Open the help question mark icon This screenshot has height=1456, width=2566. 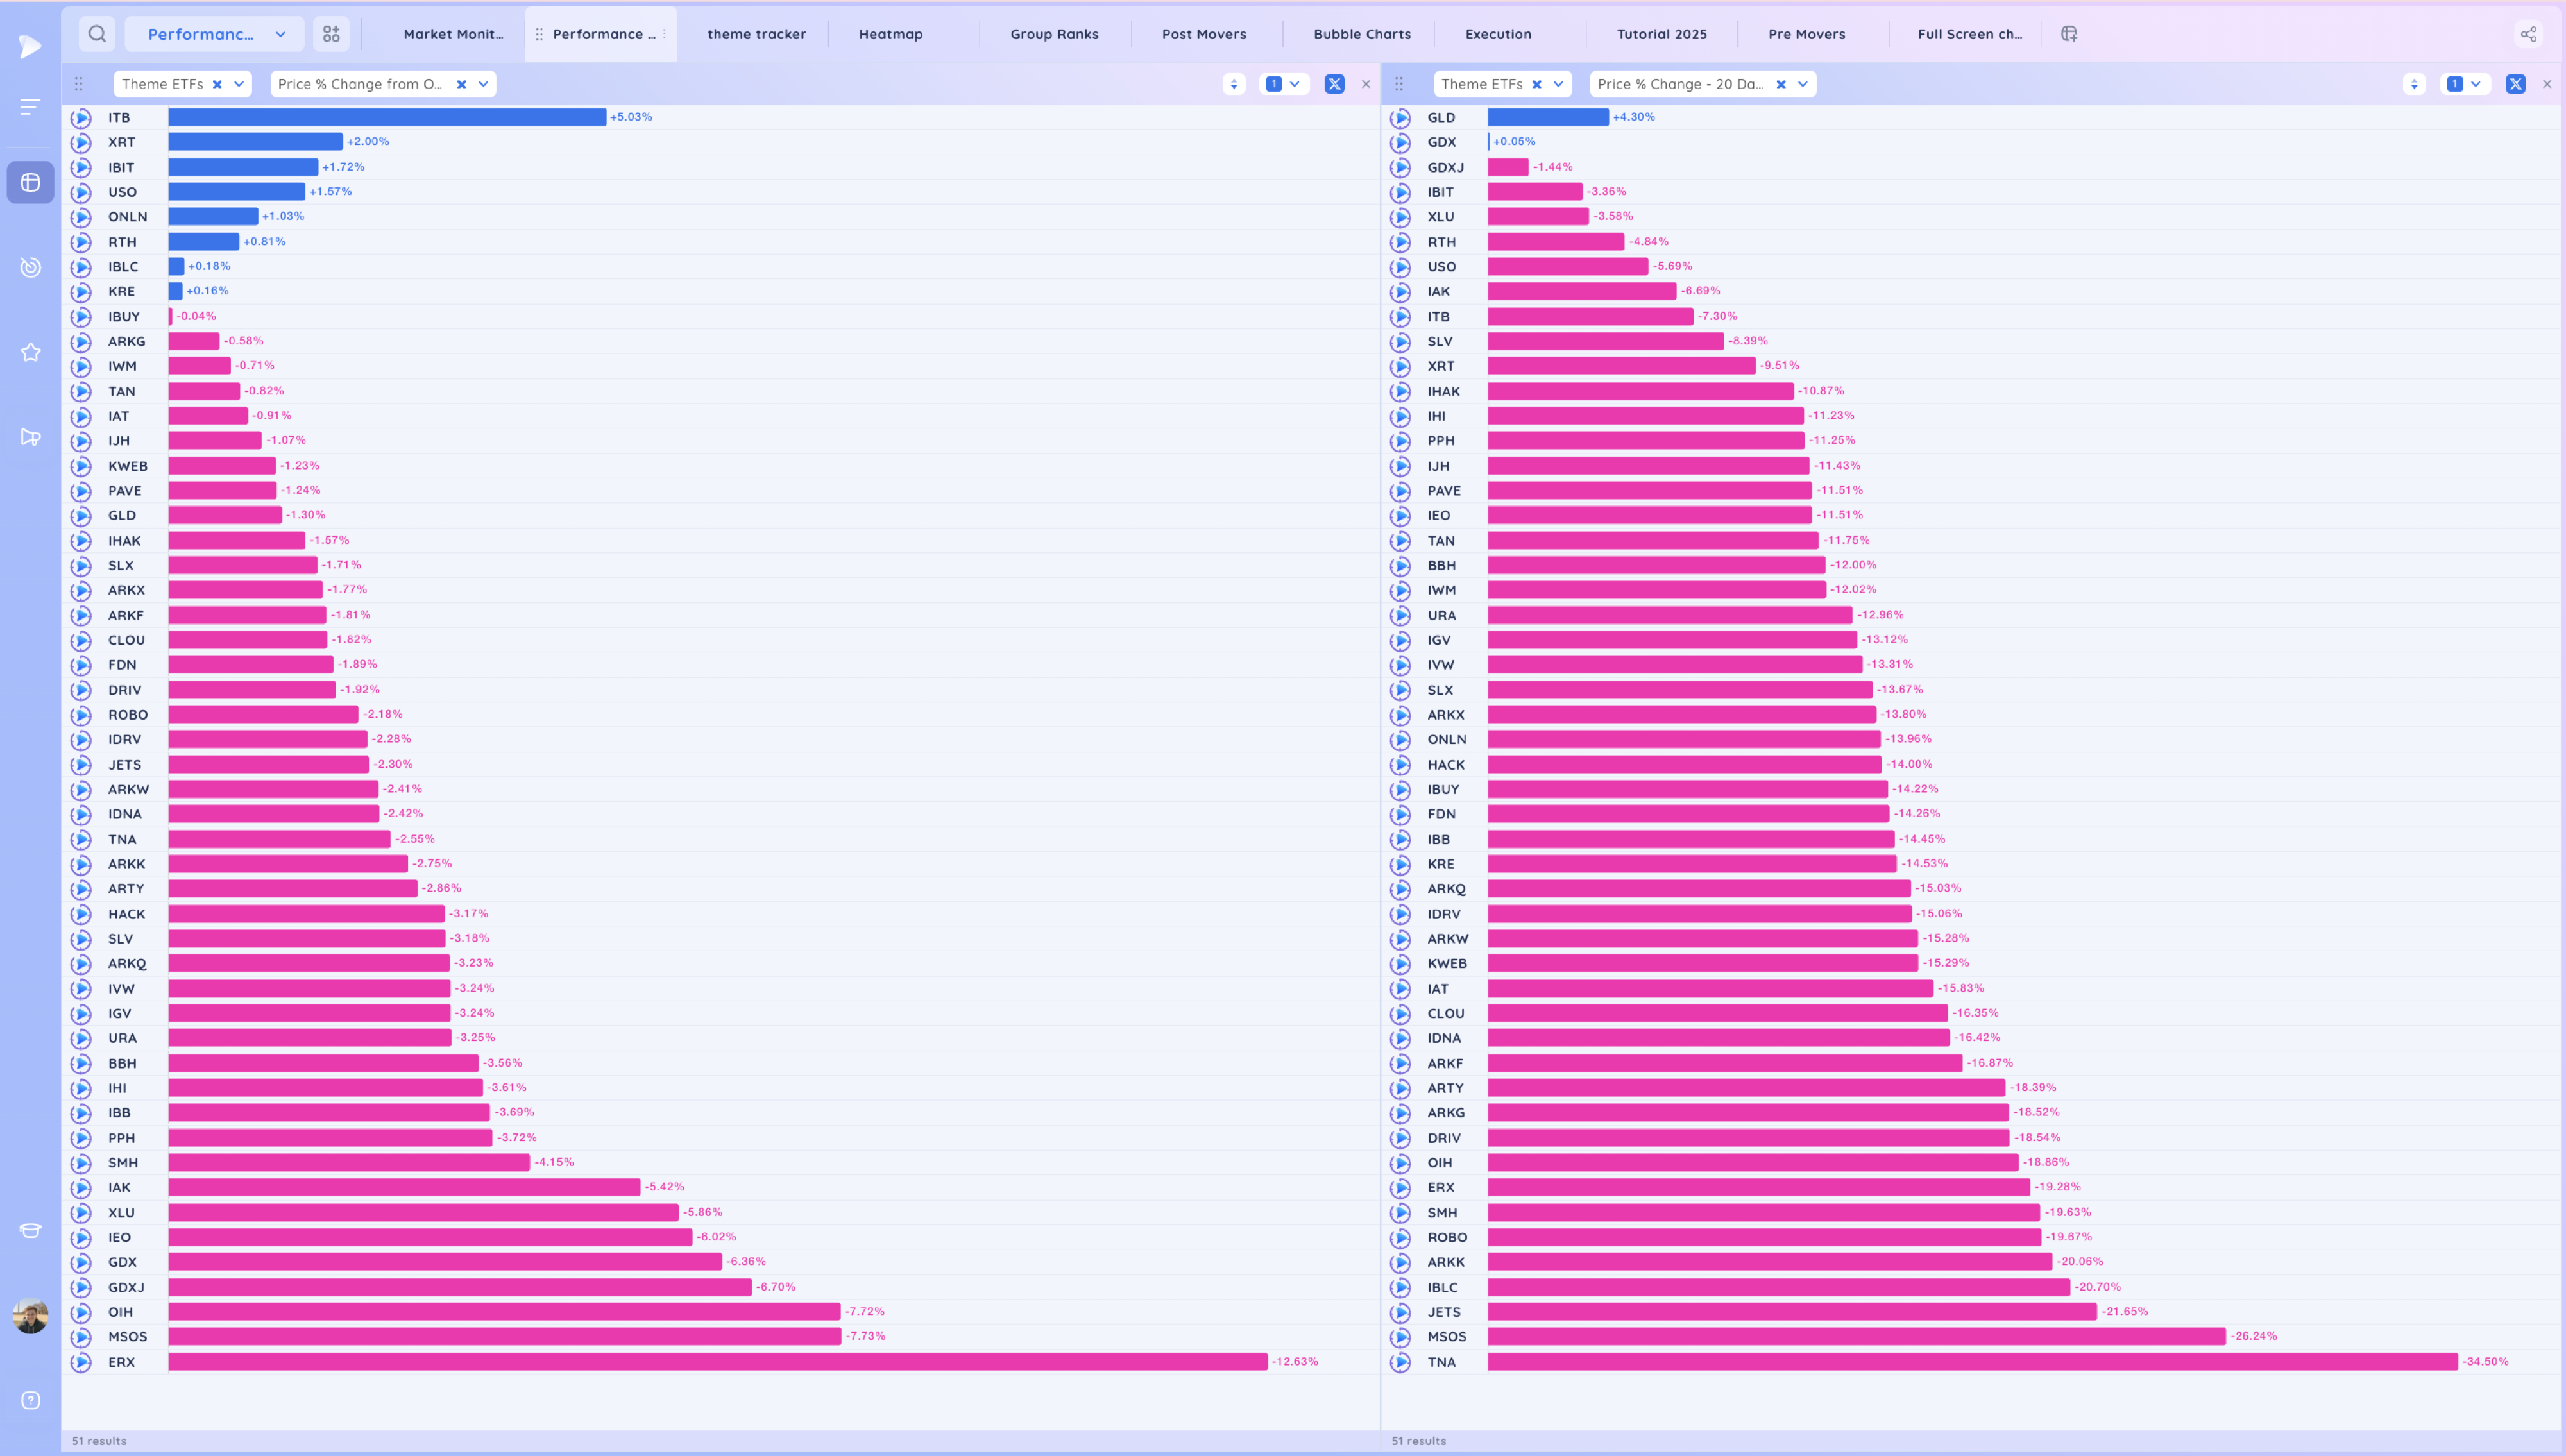pyautogui.click(x=31, y=1400)
